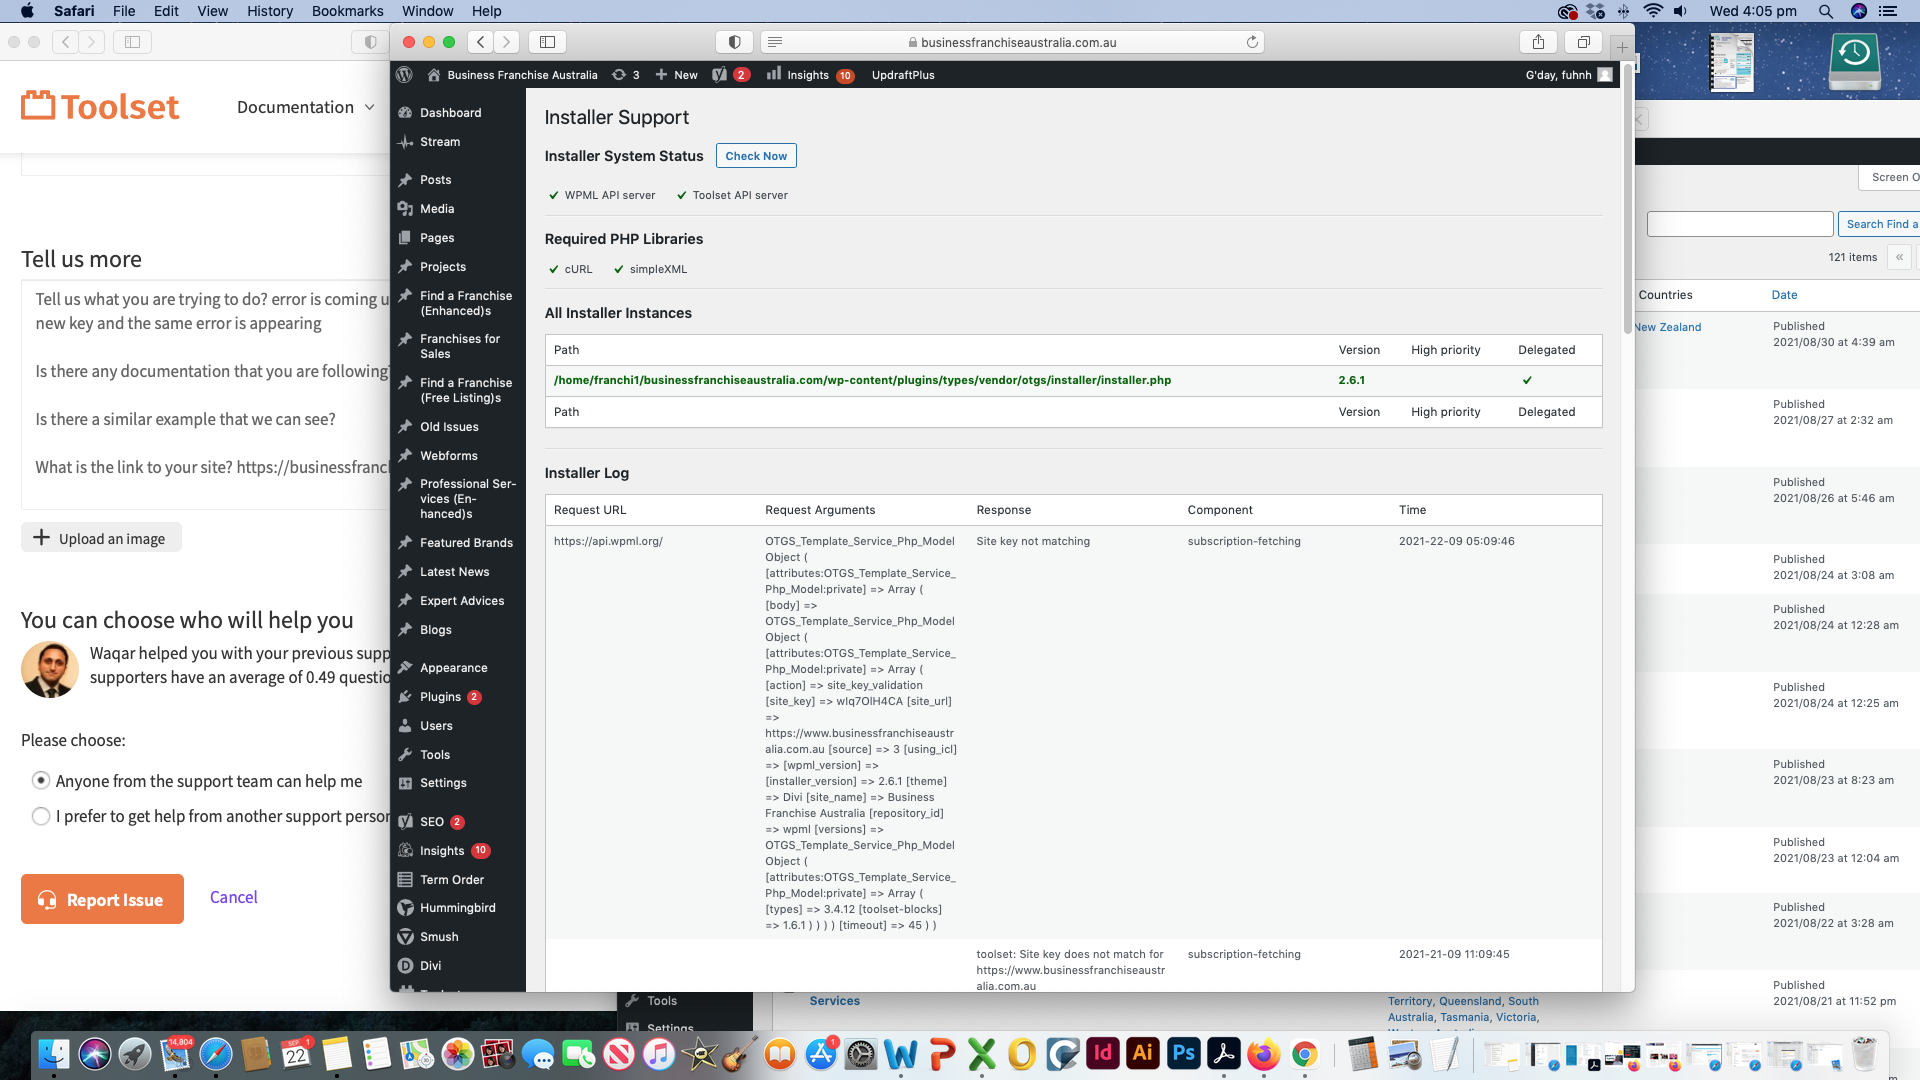
Task: Open the Safari History menu
Action: coord(270,11)
